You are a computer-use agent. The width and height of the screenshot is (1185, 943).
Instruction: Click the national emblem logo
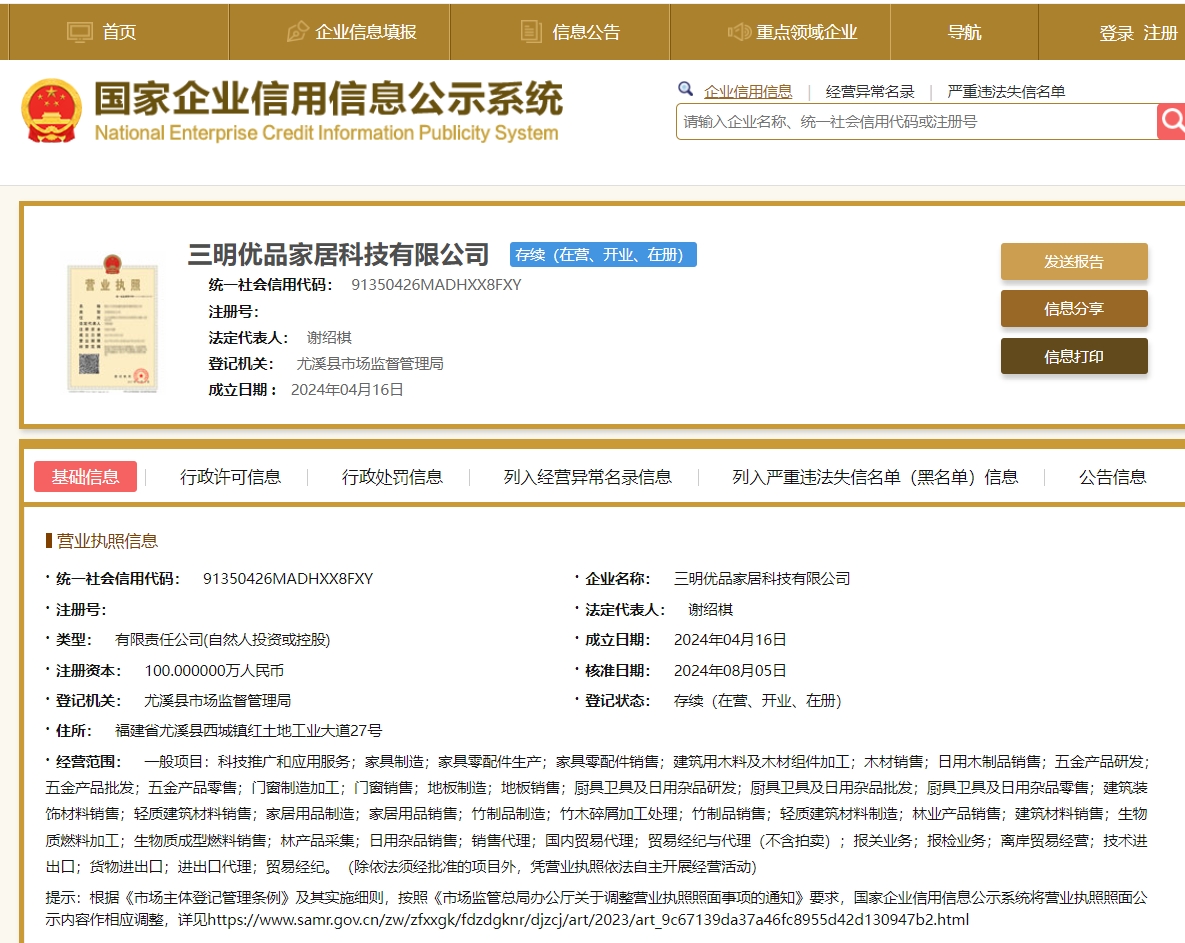51,112
